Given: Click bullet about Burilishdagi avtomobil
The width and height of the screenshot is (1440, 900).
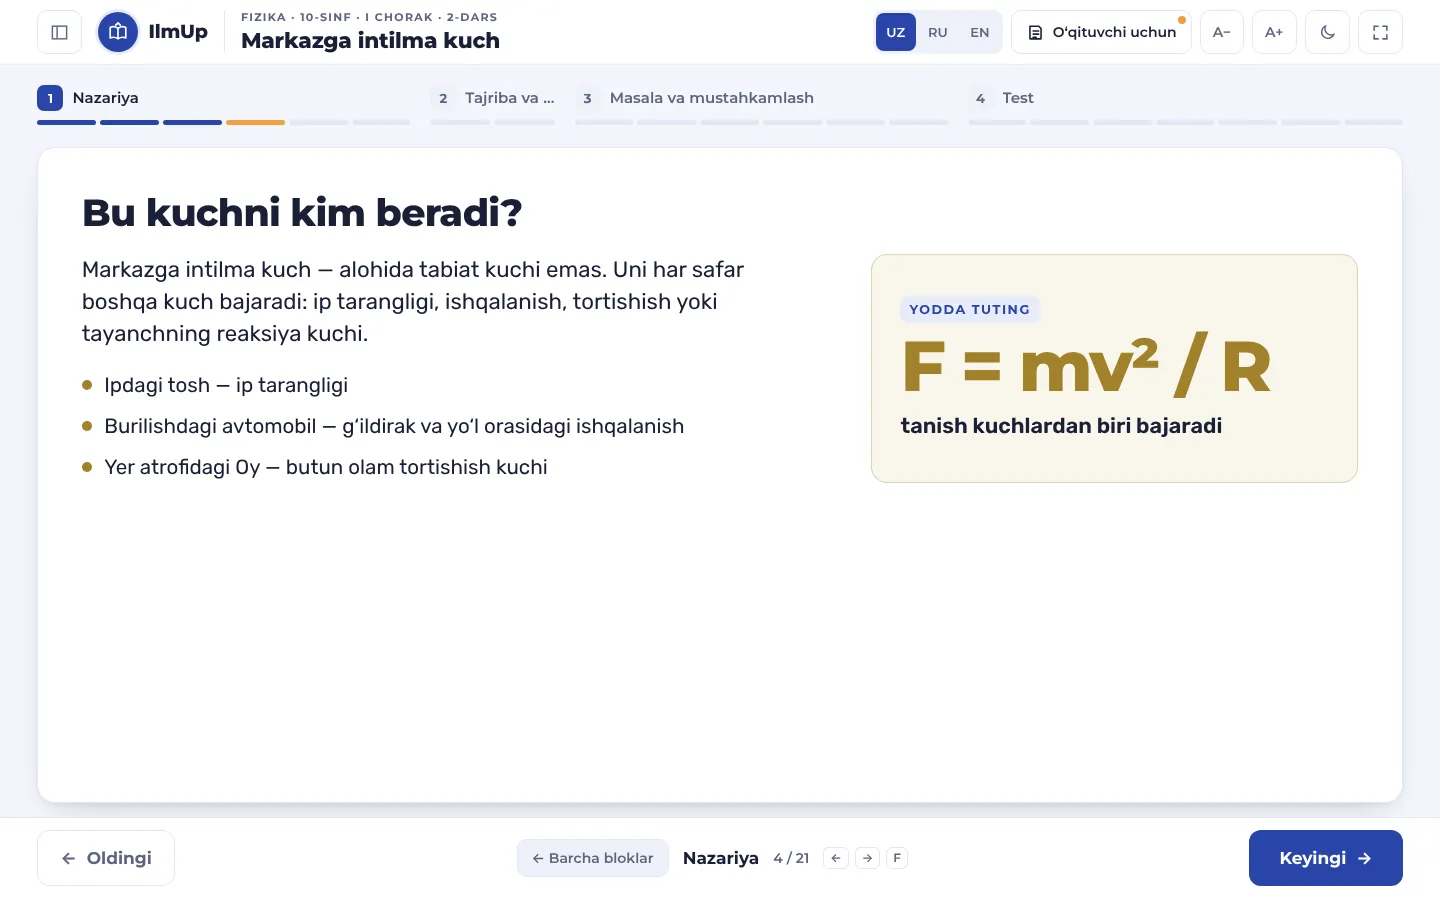Looking at the screenshot, I should point(394,426).
